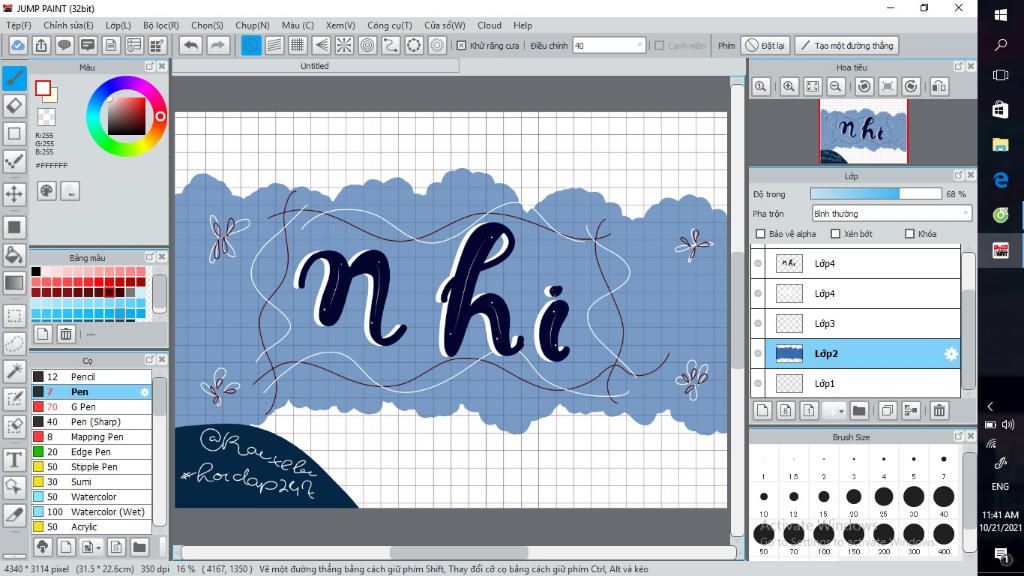Image resolution: width=1024 pixels, height=576 pixels.
Task: Select the Magic Wand tool
Action: point(14,370)
